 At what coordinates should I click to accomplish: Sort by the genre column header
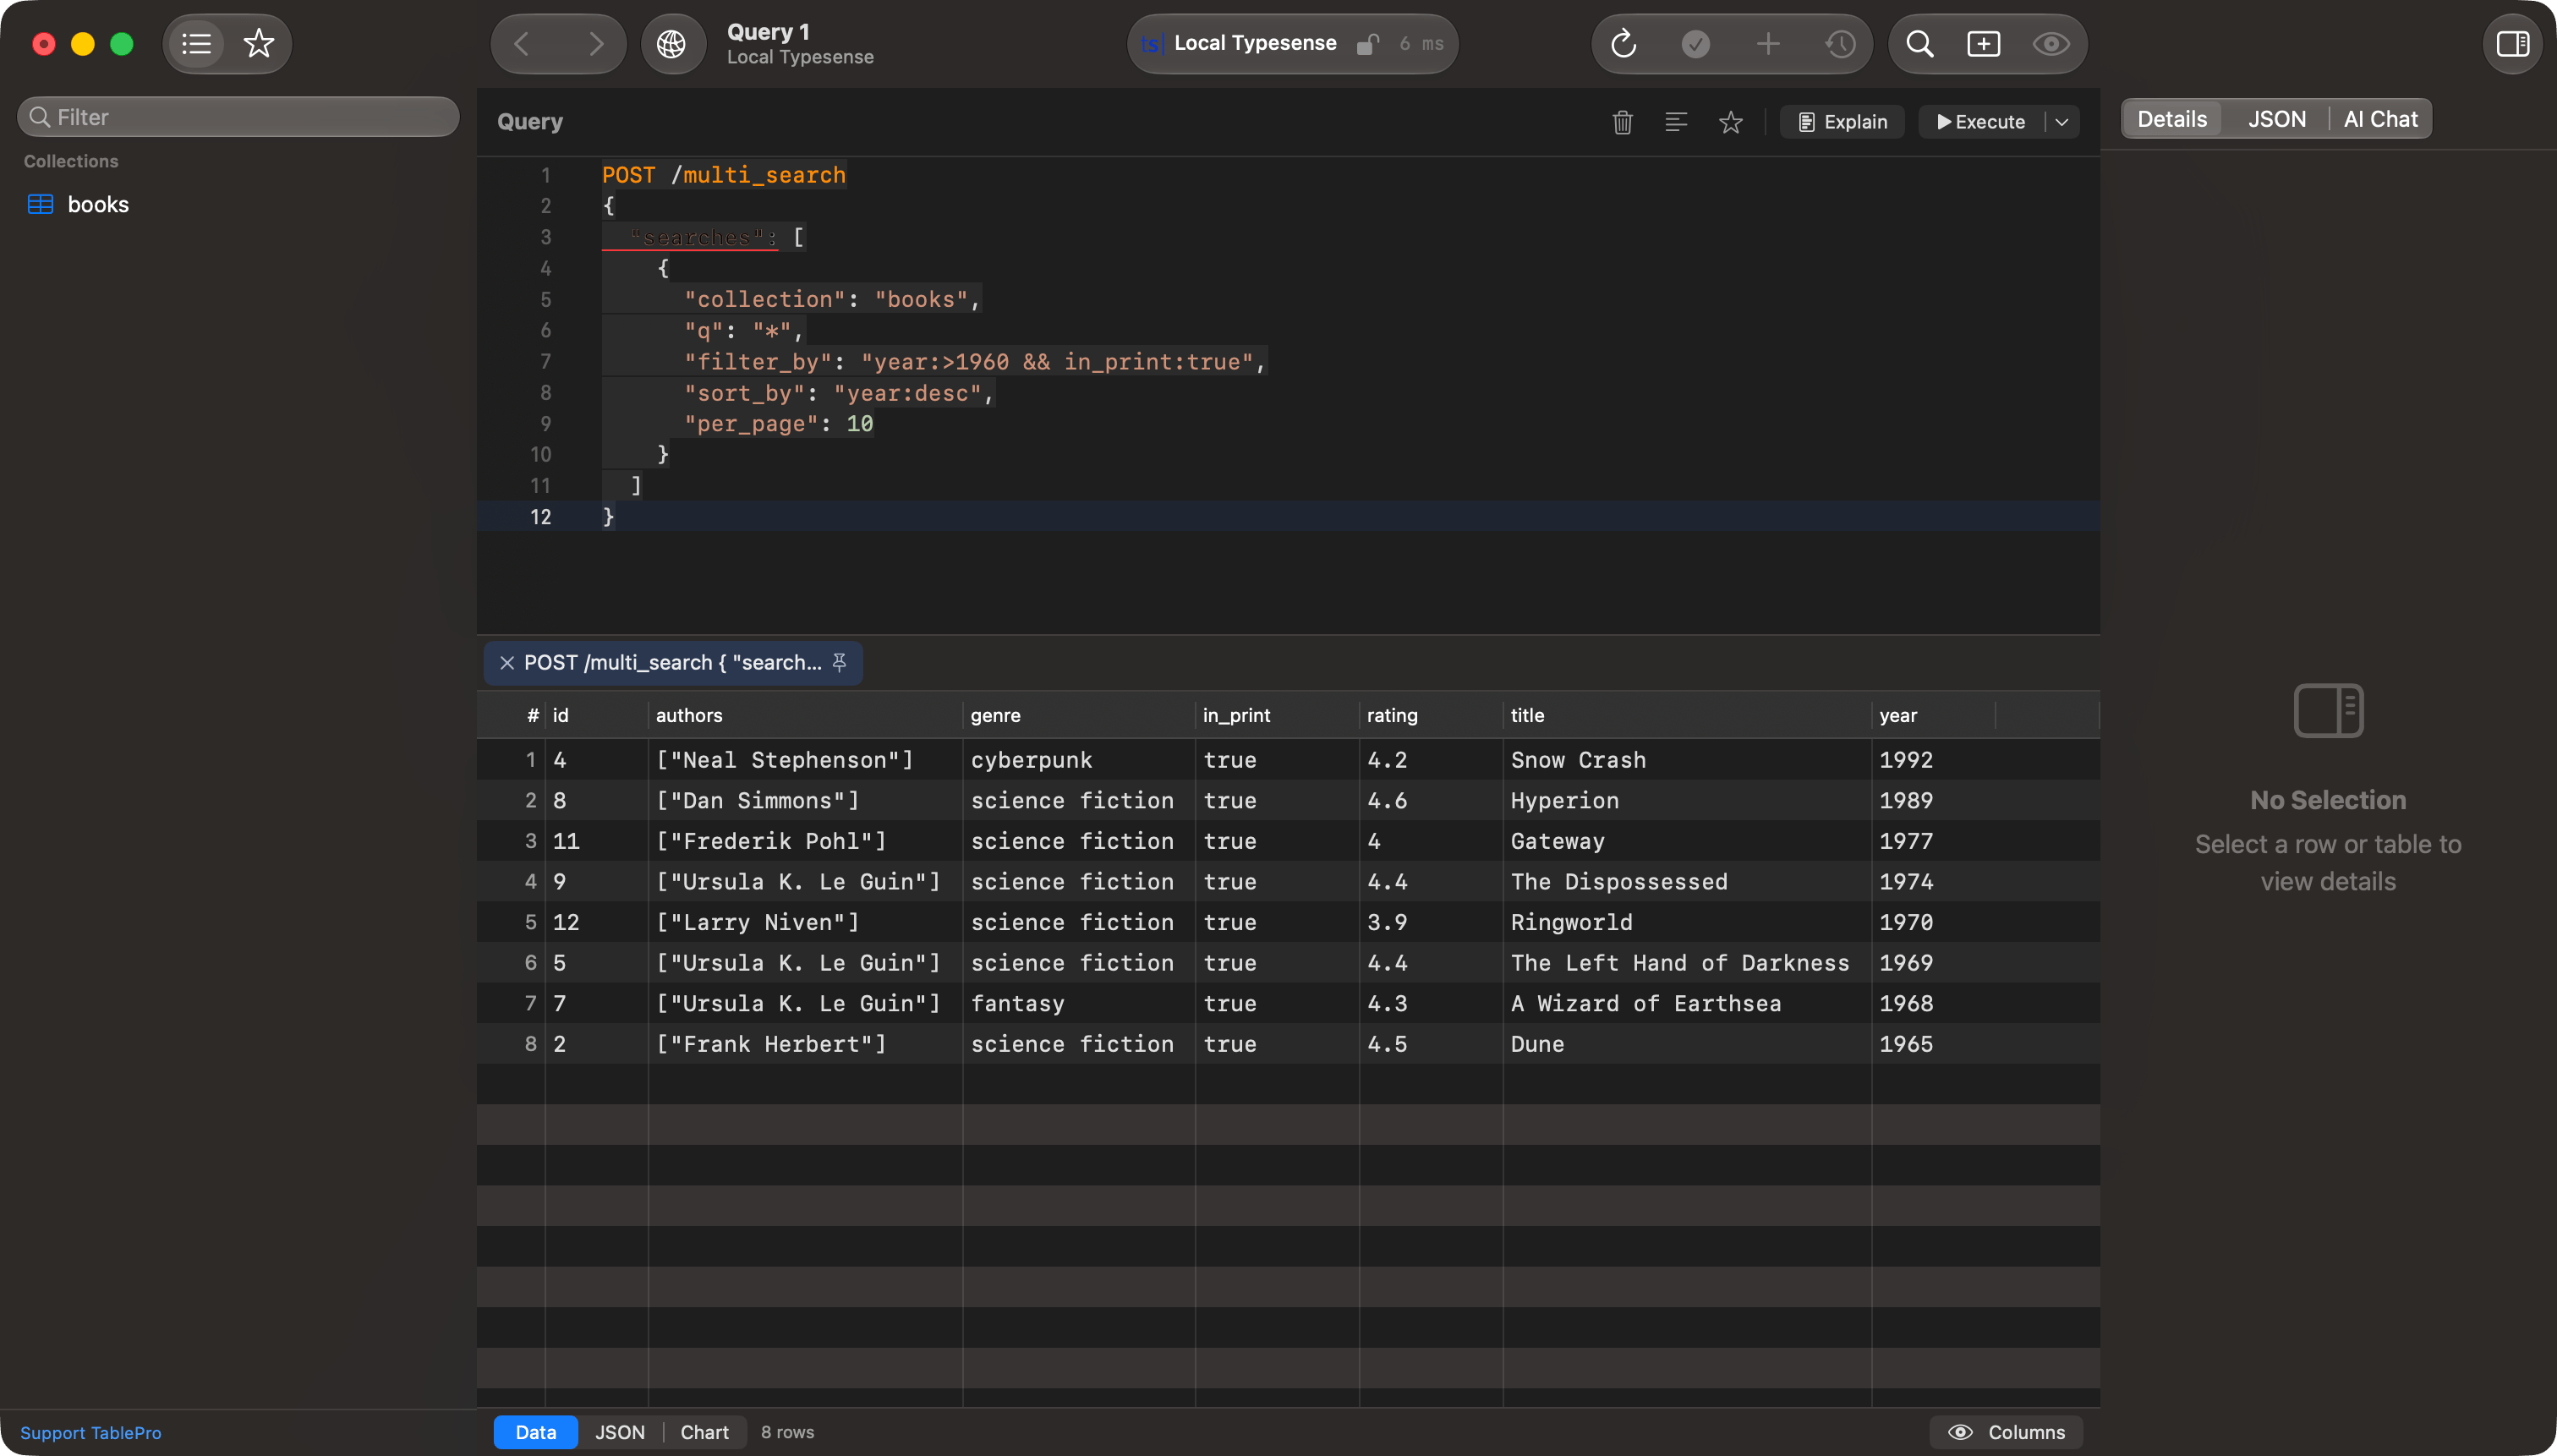(x=1078, y=716)
